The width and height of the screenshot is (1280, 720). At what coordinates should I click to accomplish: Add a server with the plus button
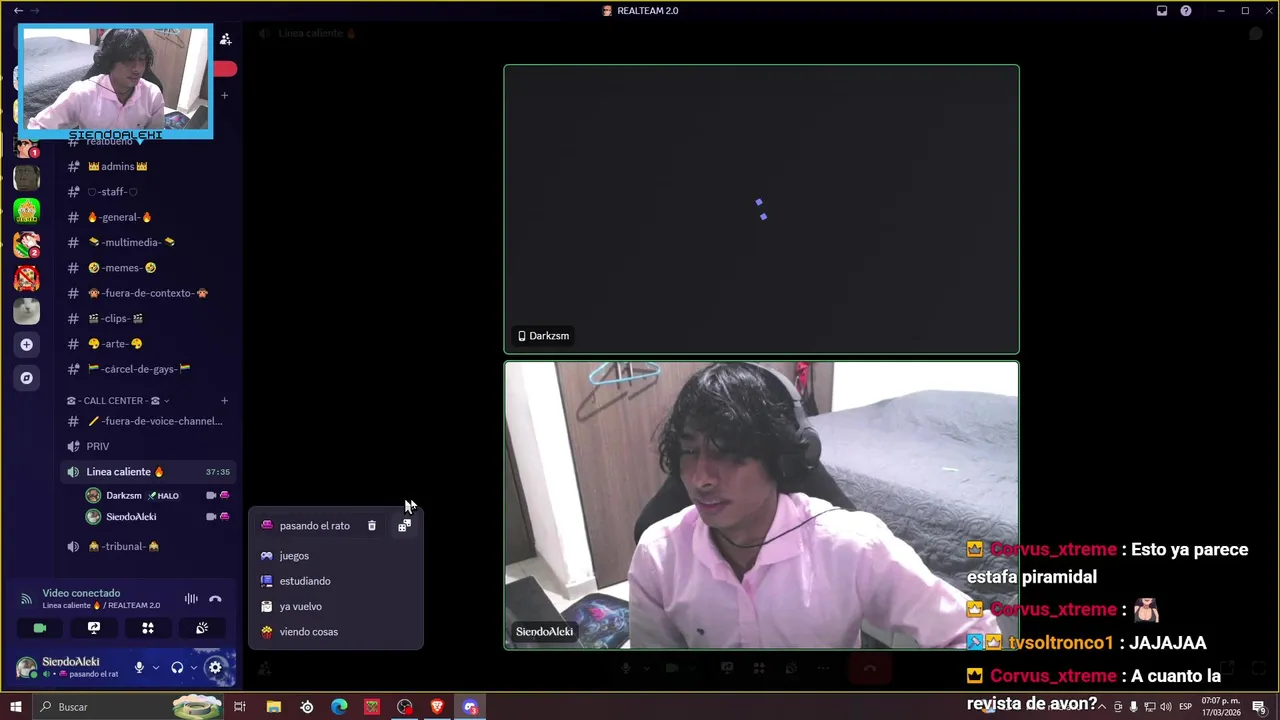[27, 344]
